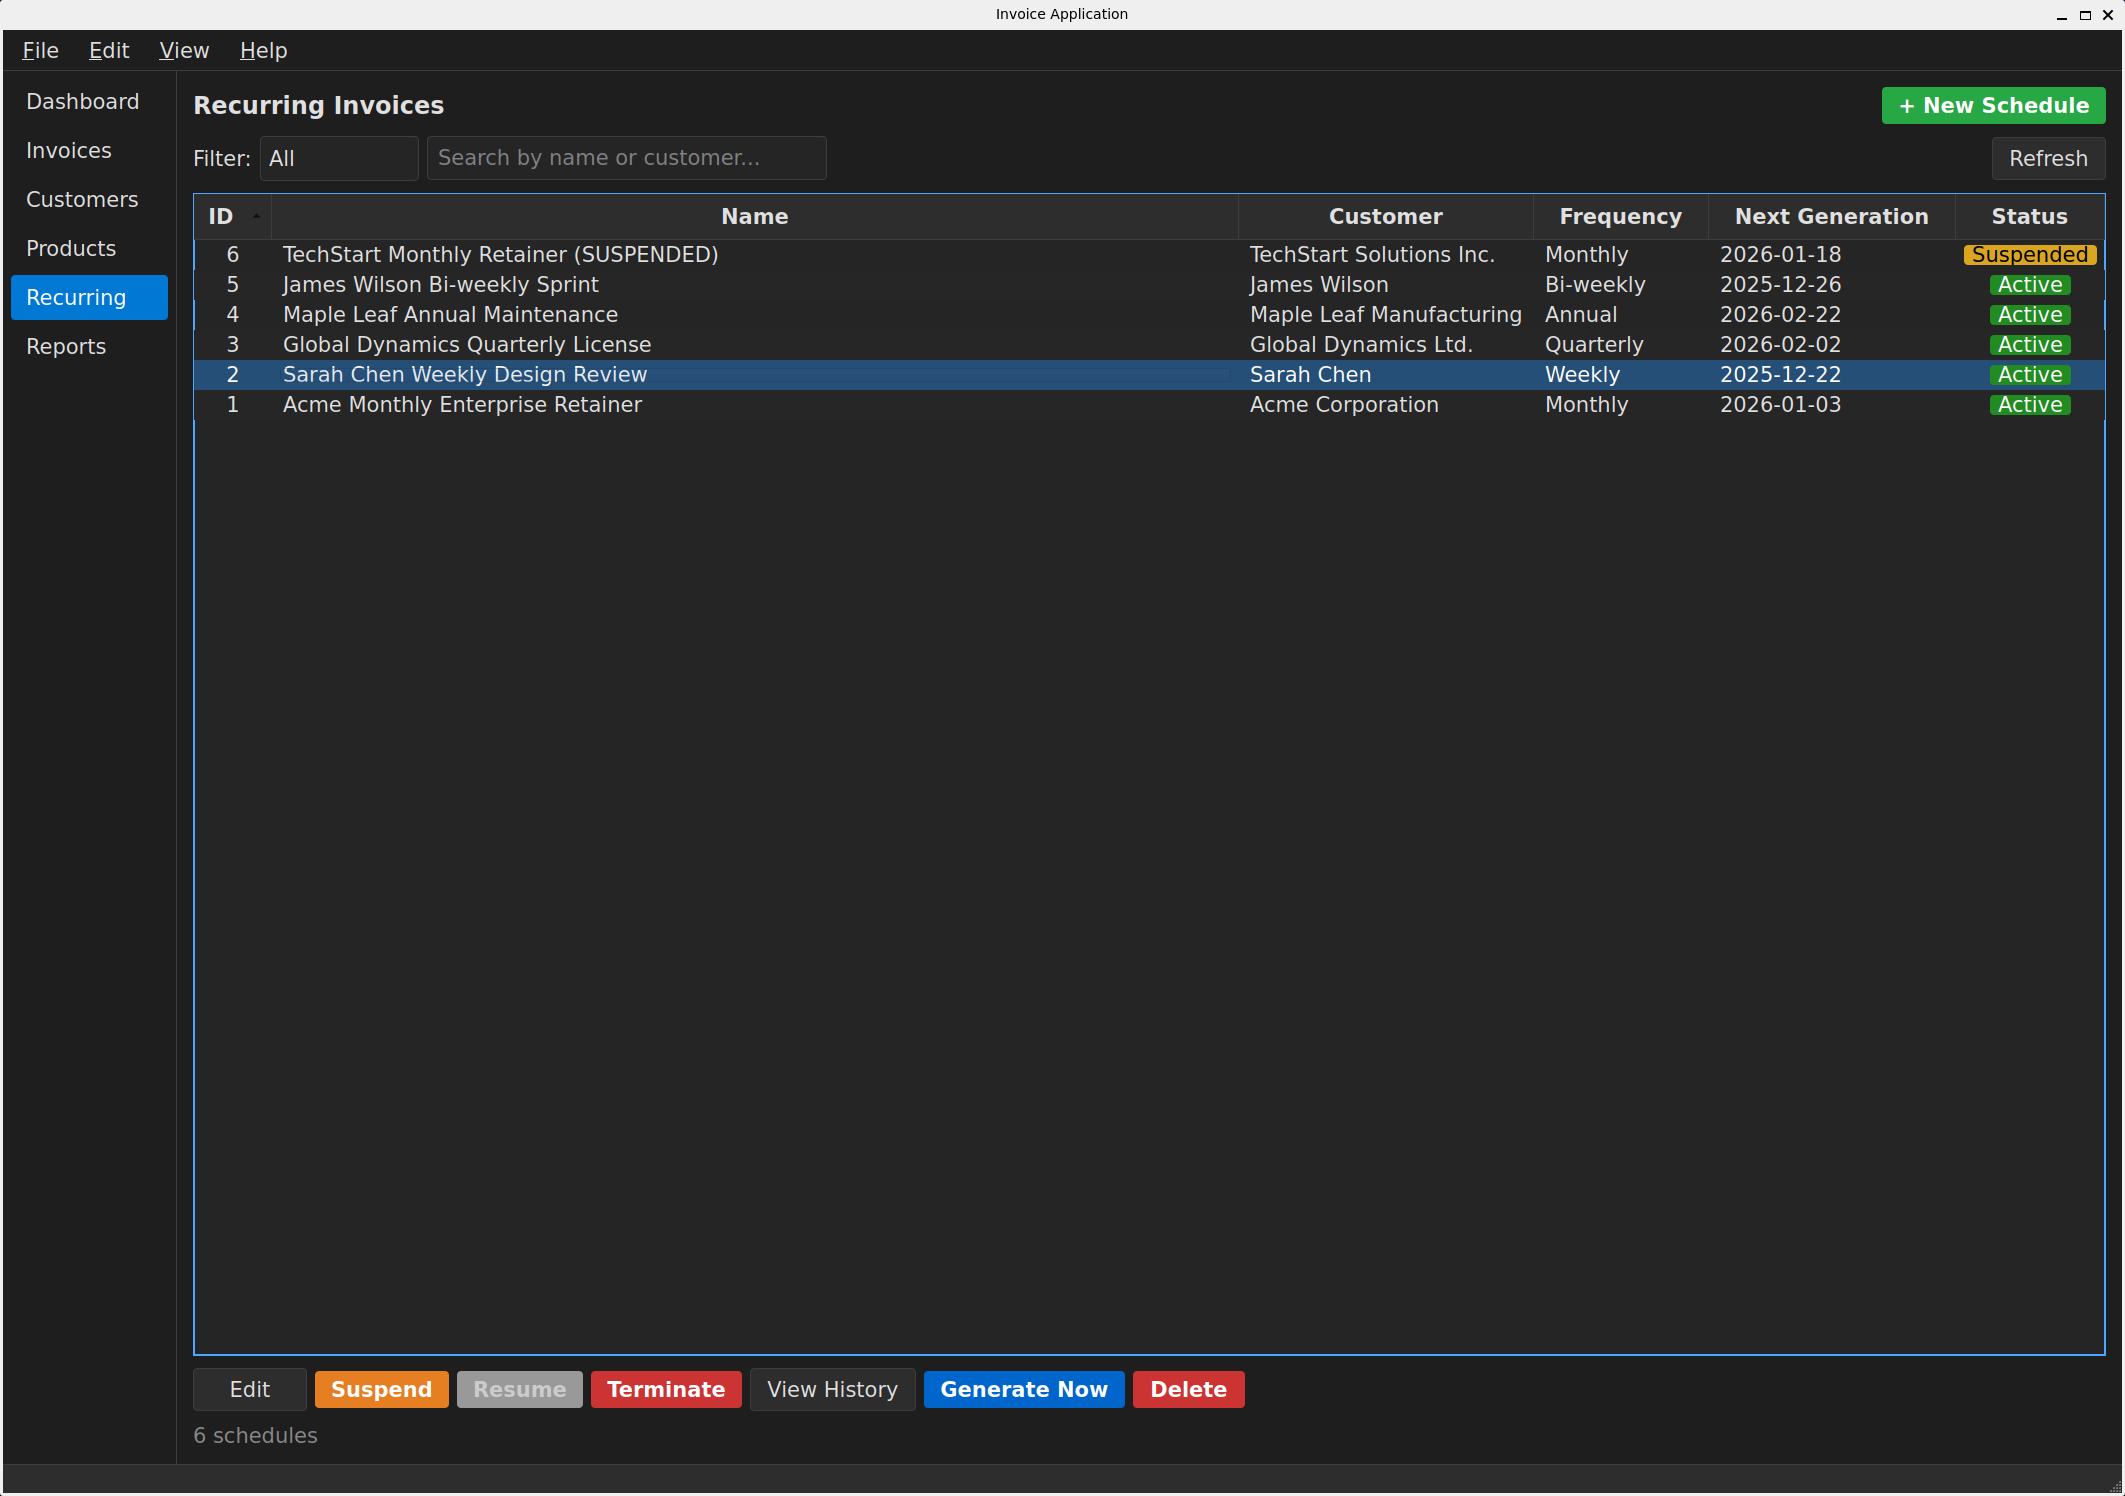Screen dimensions: 2125x1496
Task: Switch to the Invoices section
Action: [68, 150]
